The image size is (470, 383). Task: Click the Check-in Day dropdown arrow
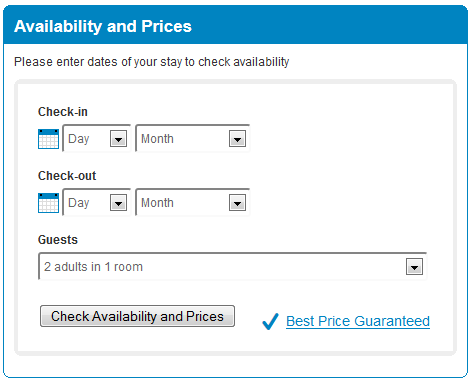click(118, 139)
